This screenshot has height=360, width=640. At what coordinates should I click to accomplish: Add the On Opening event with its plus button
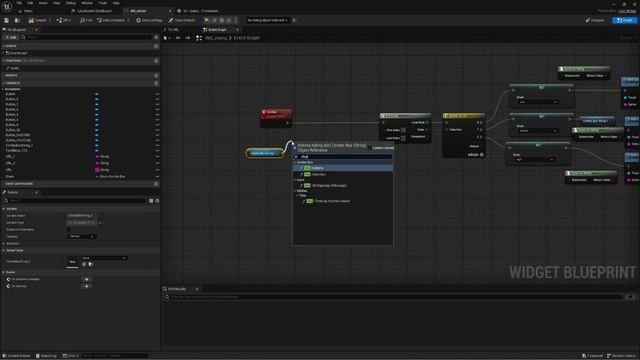pos(87,286)
